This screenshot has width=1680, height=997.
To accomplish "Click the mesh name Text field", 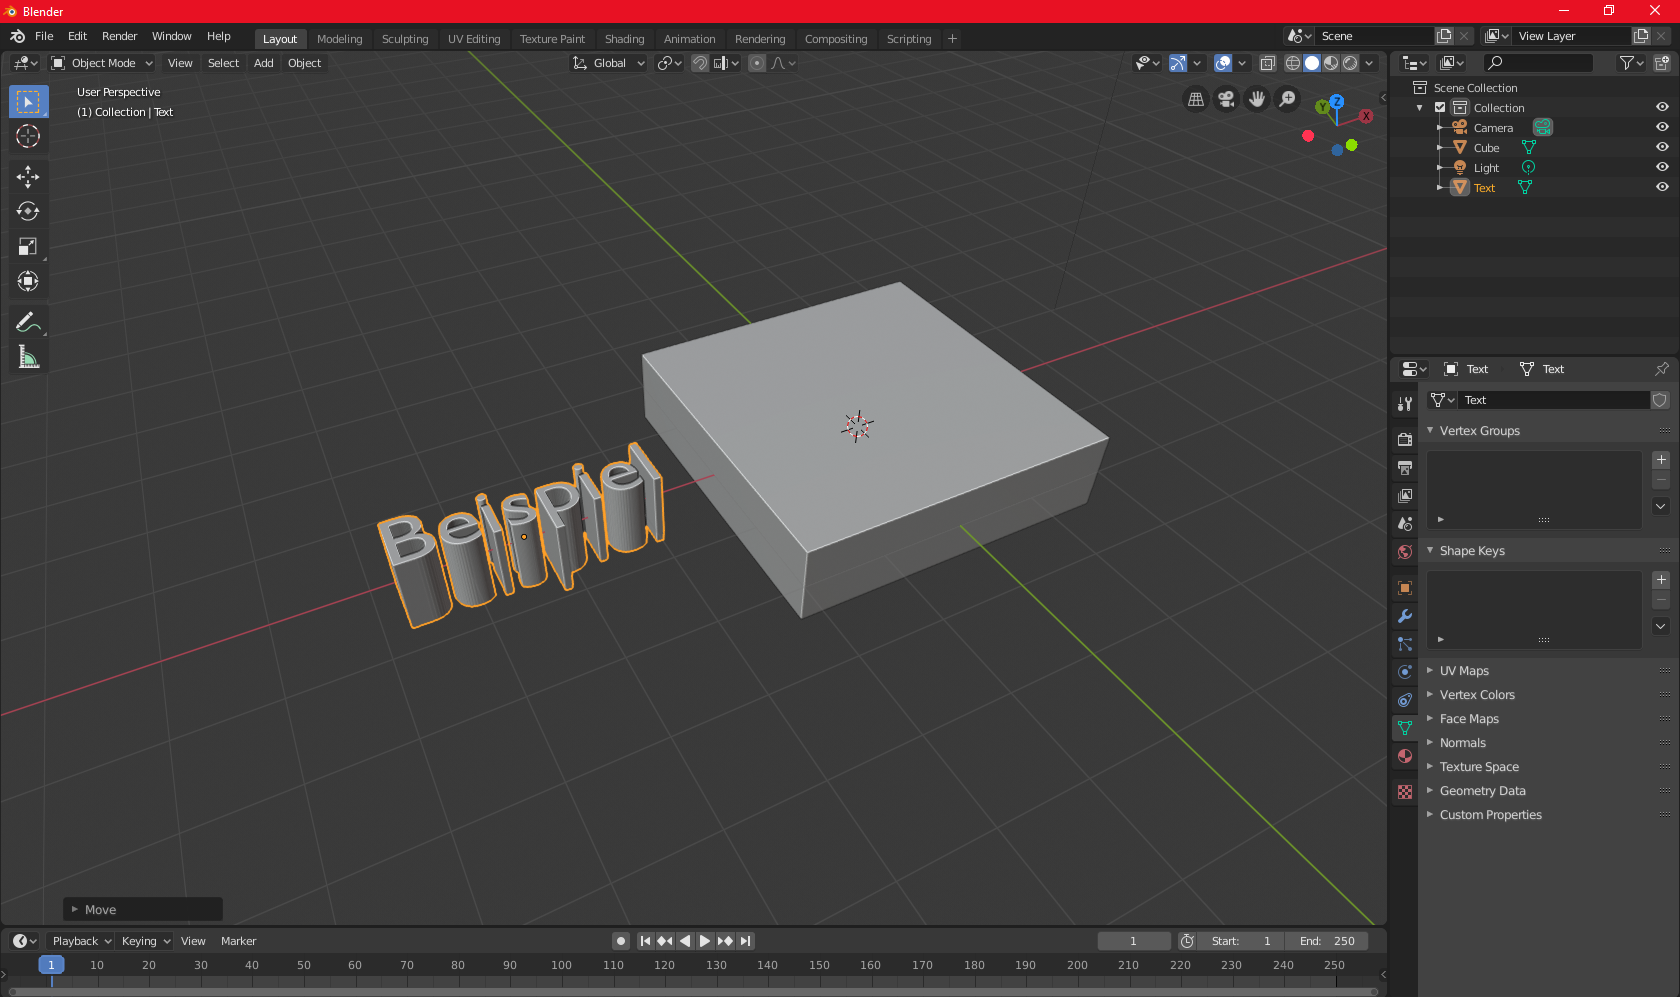I will pyautogui.click(x=1552, y=400).
